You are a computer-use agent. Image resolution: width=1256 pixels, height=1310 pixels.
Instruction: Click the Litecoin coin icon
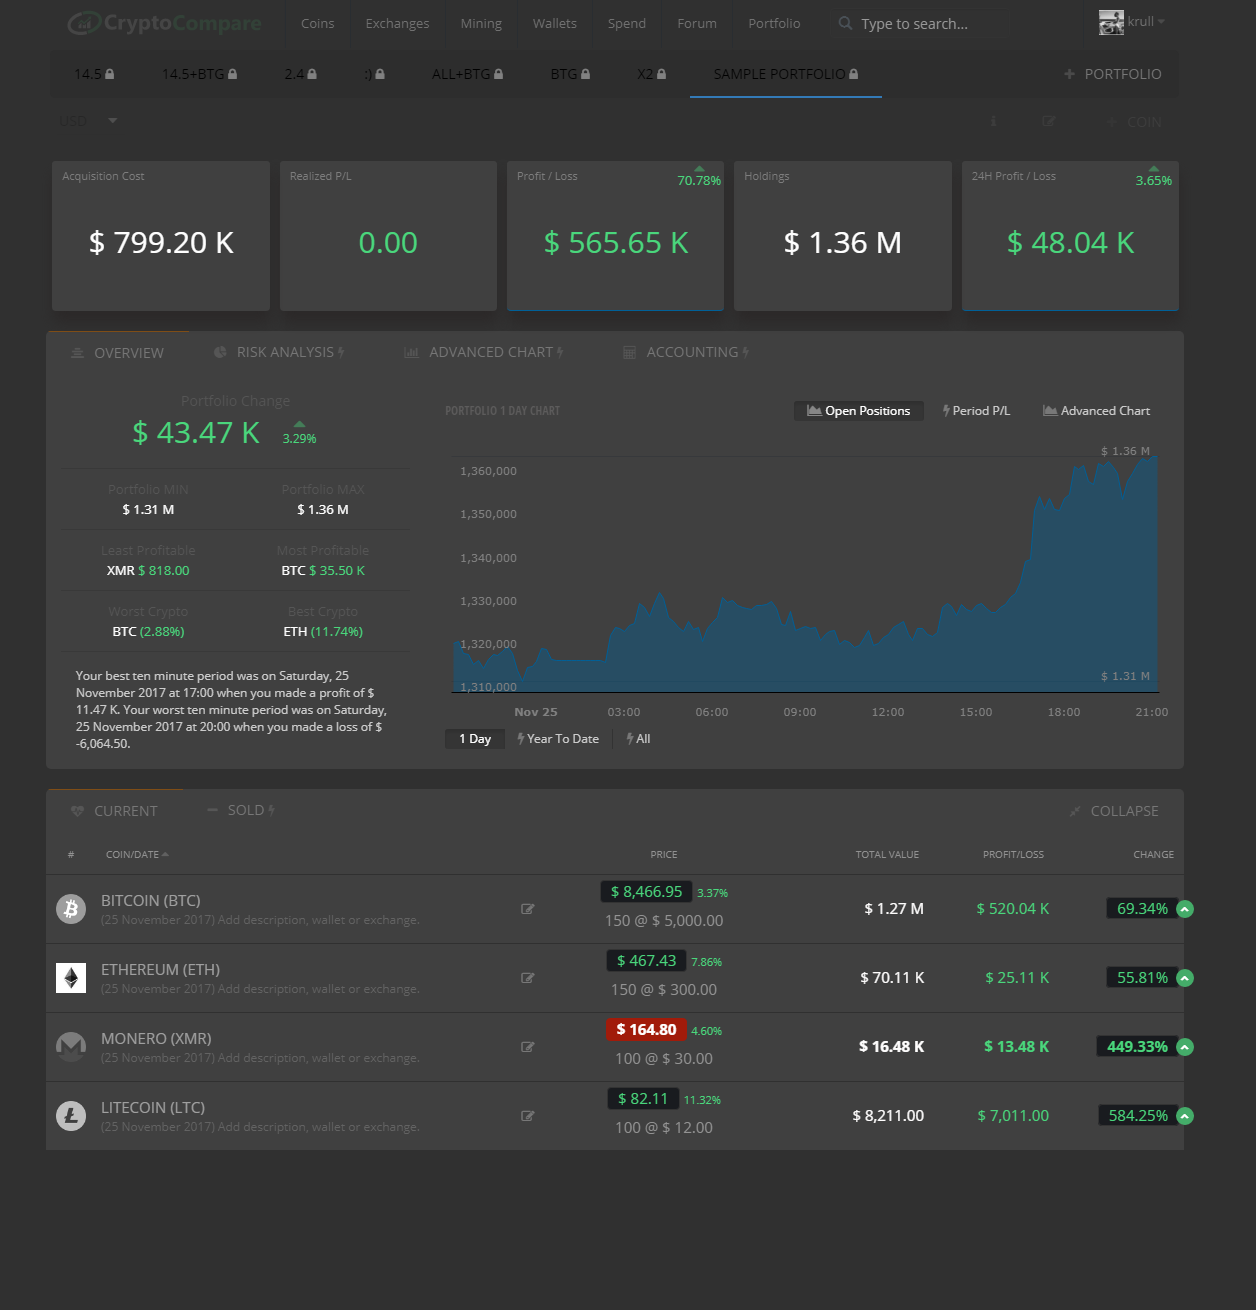pyautogui.click(x=71, y=1116)
